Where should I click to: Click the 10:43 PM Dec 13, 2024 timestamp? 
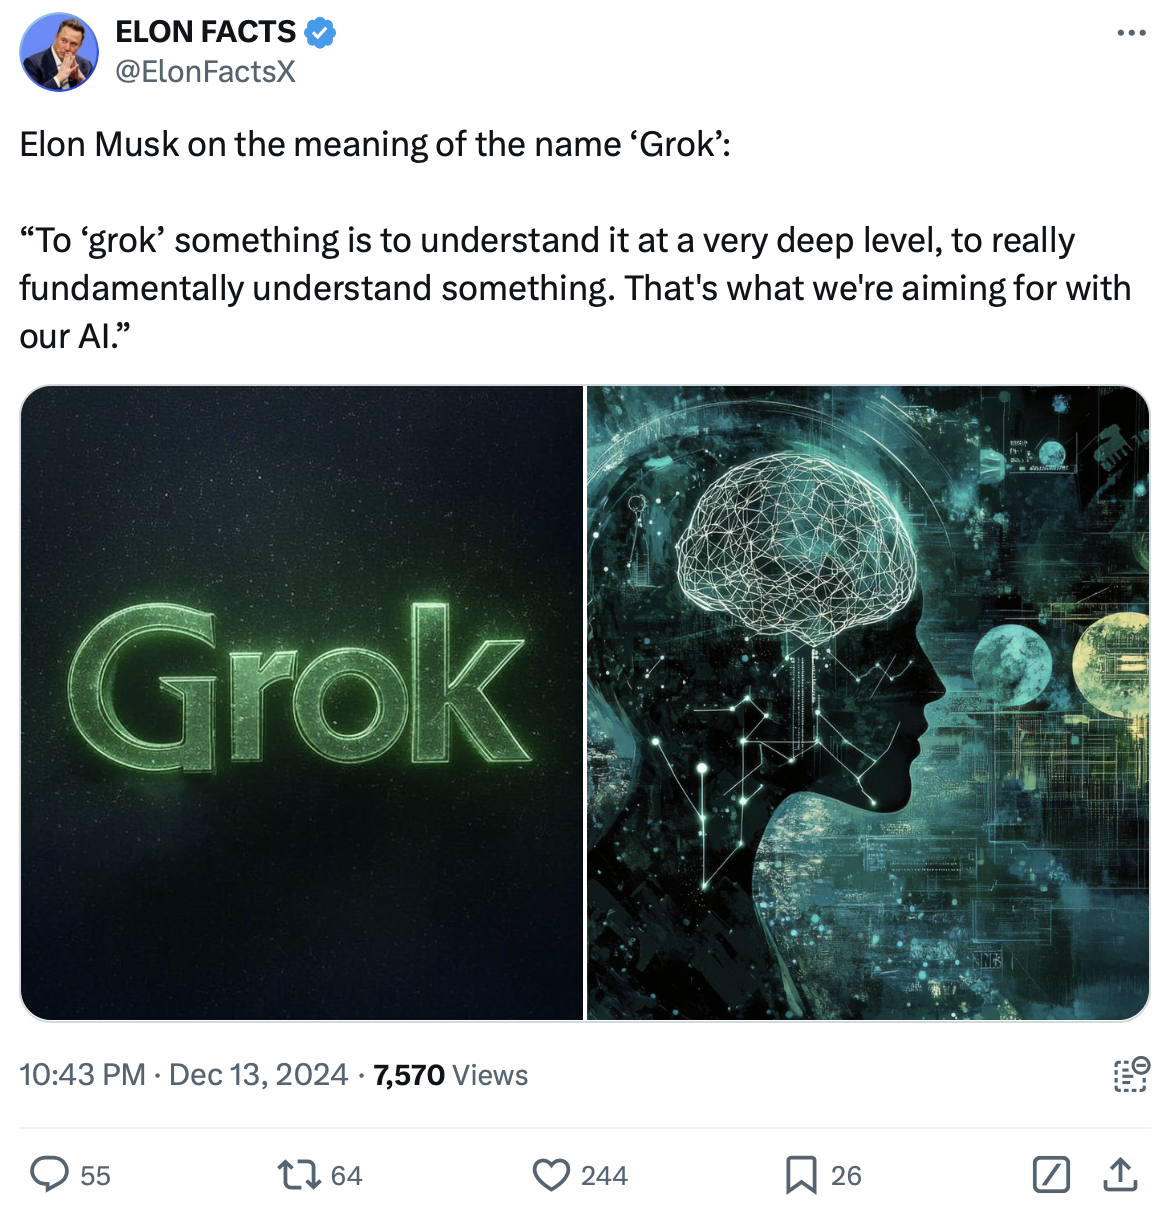pos(183,1075)
